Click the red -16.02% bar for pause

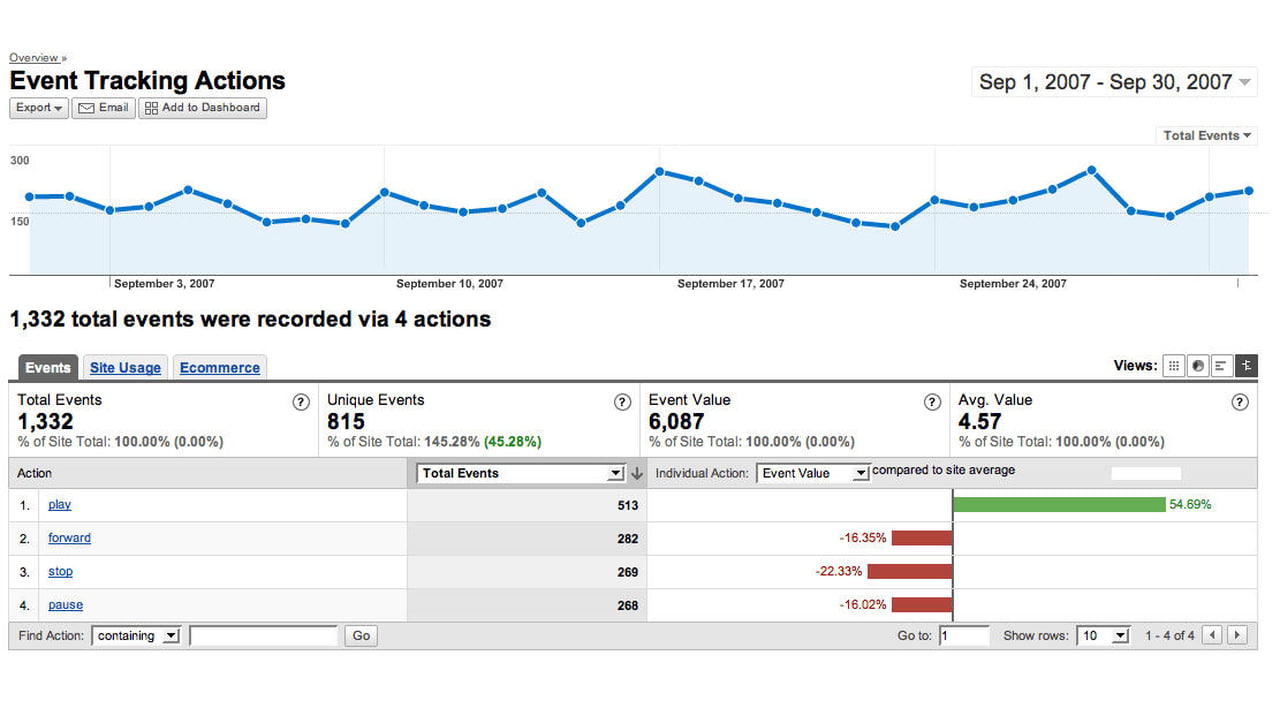(x=922, y=605)
